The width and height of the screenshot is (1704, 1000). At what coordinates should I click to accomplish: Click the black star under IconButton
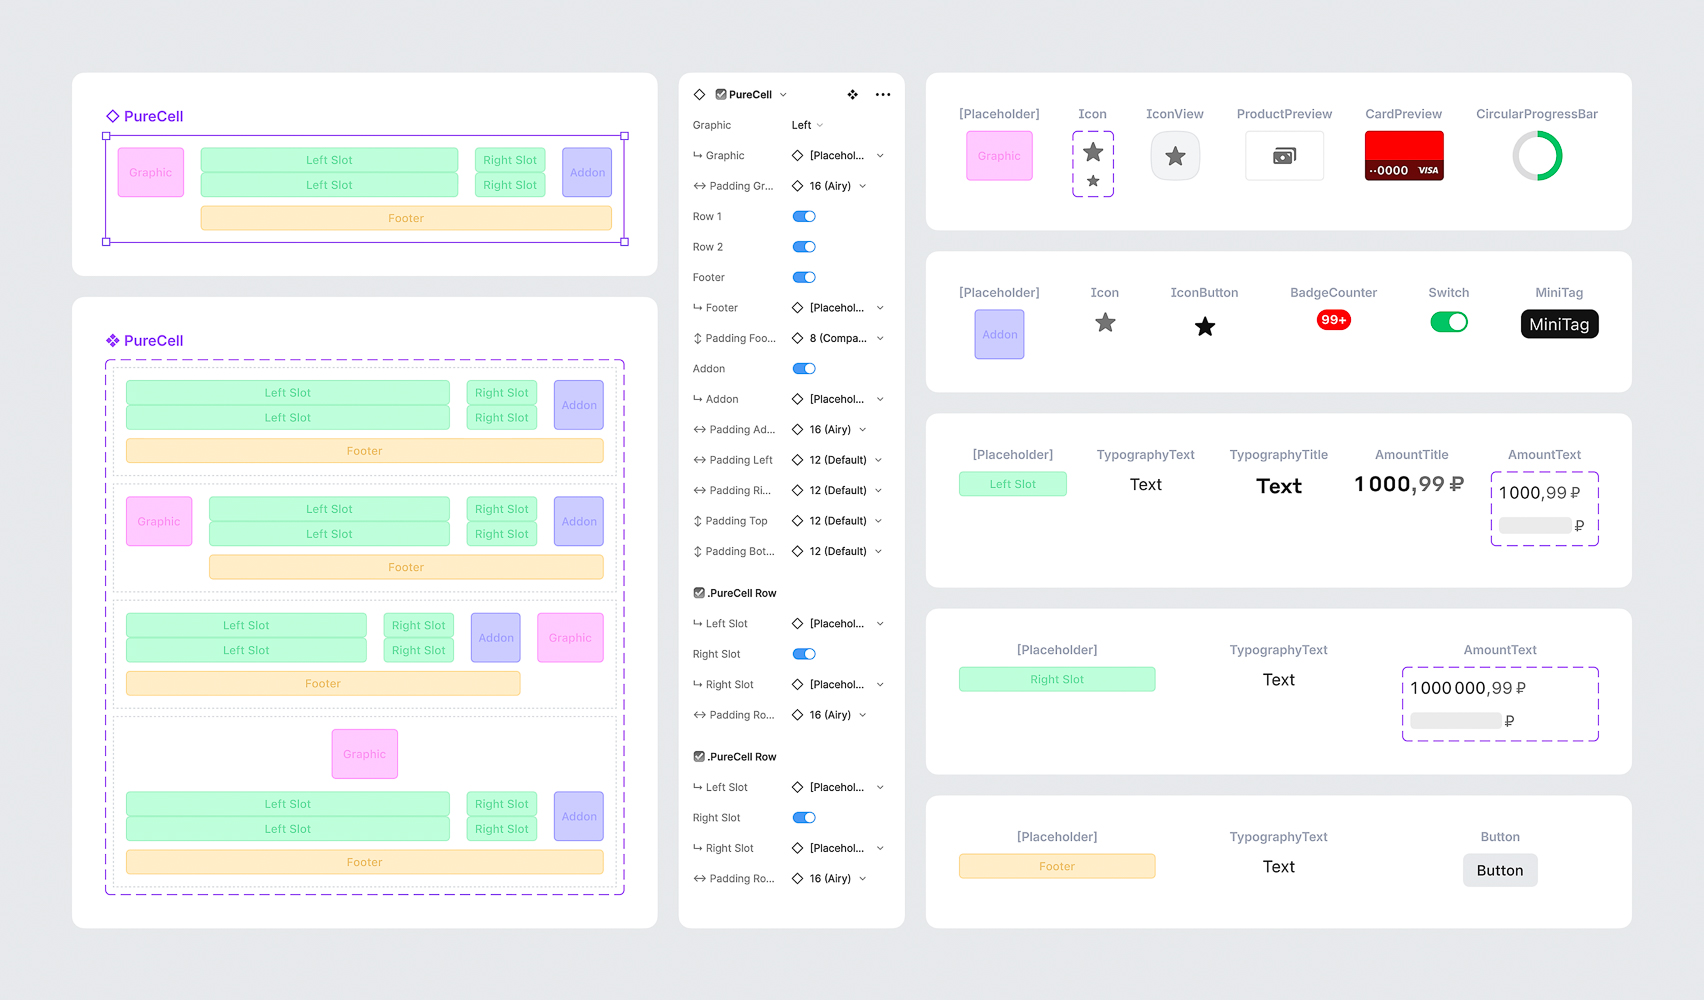pos(1205,326)
